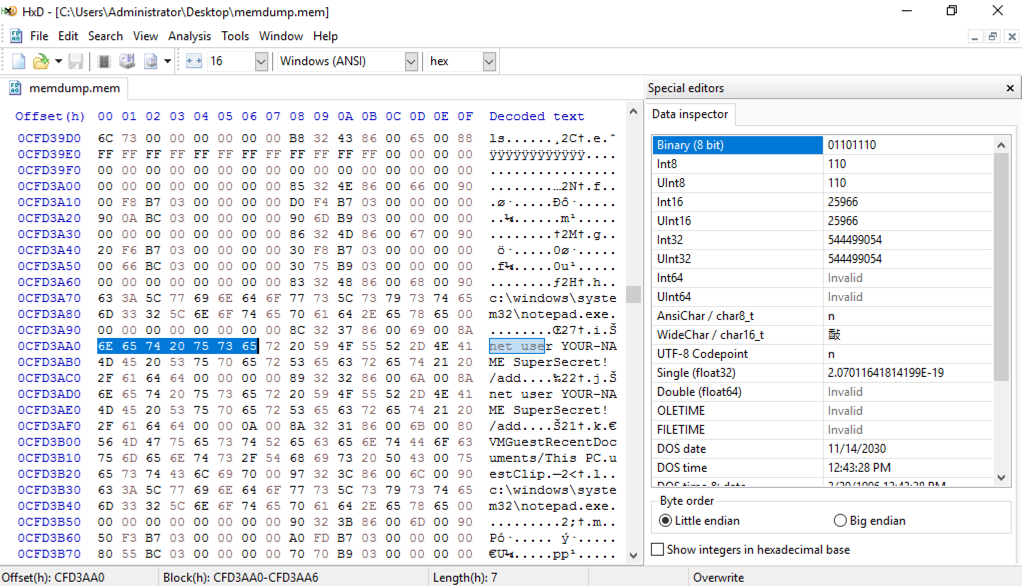This screenshot has width=1022, height=586.
Task: Open the hex offset base dropdown
Action: (489, 61)
